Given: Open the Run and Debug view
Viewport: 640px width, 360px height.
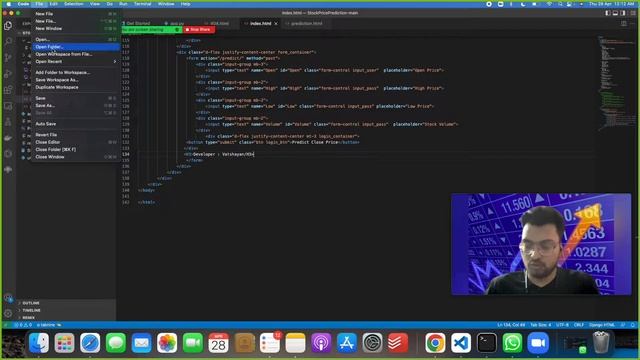Looking at the screenshot, I should click(8, 74).
